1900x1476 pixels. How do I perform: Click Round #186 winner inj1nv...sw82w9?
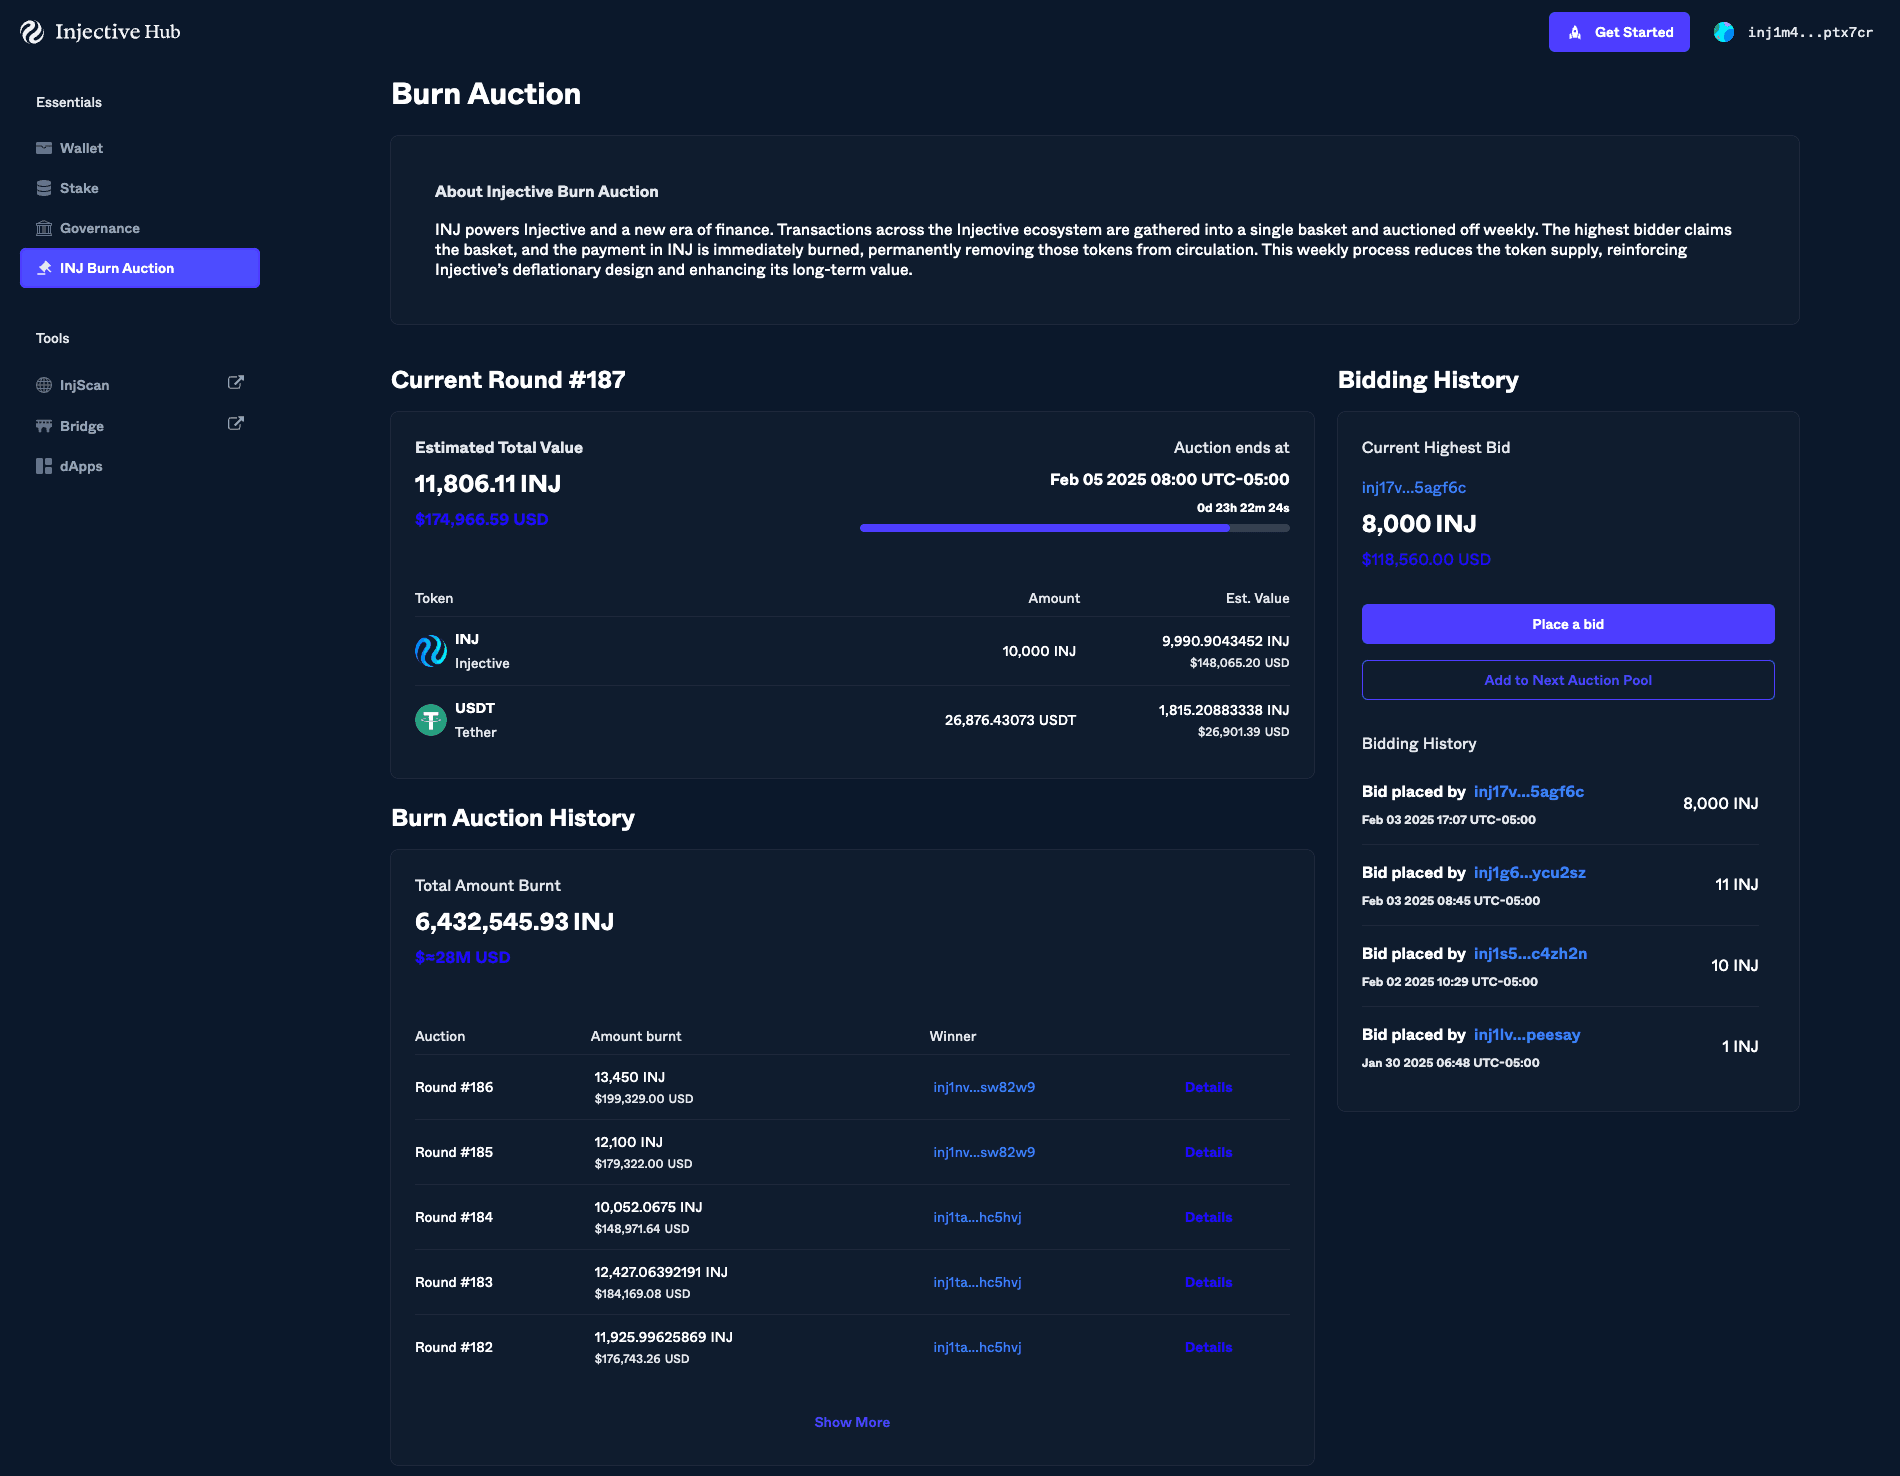click(984, 1087)
